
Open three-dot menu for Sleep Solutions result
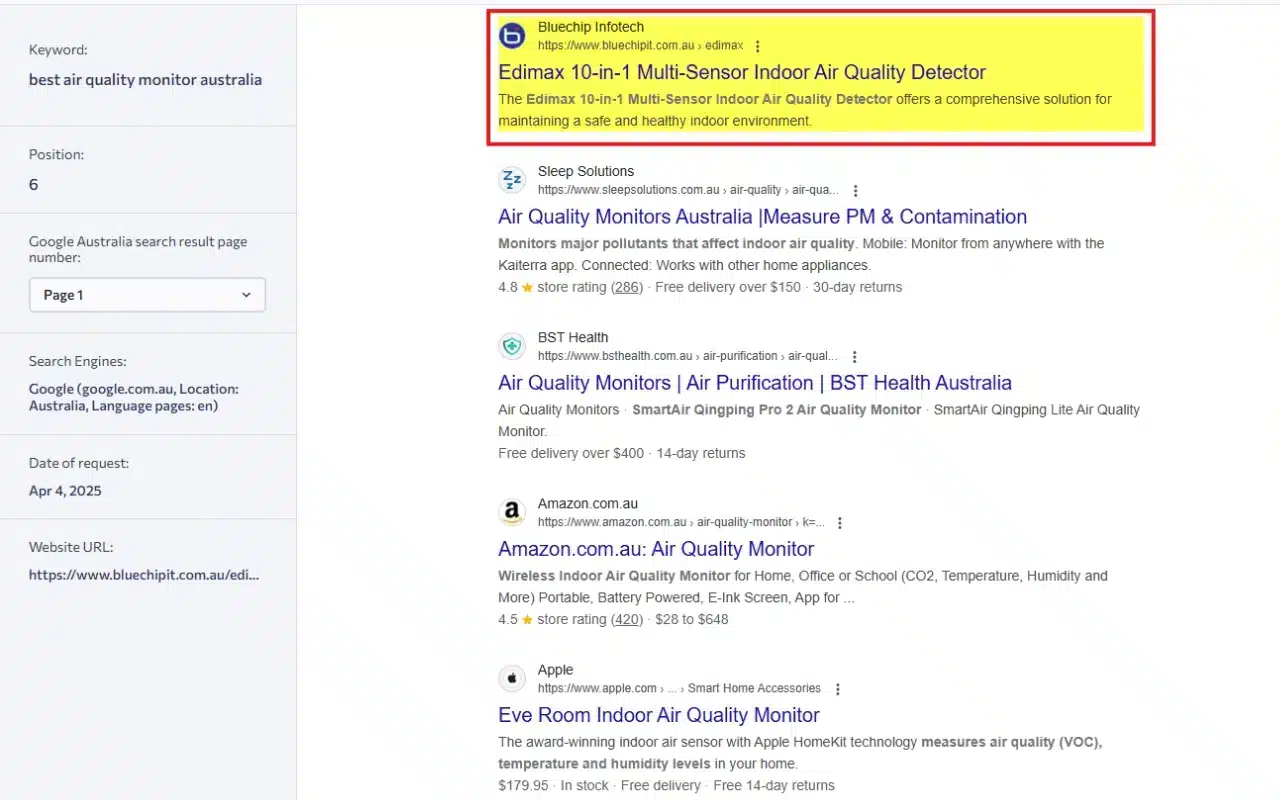pos(855,190)
